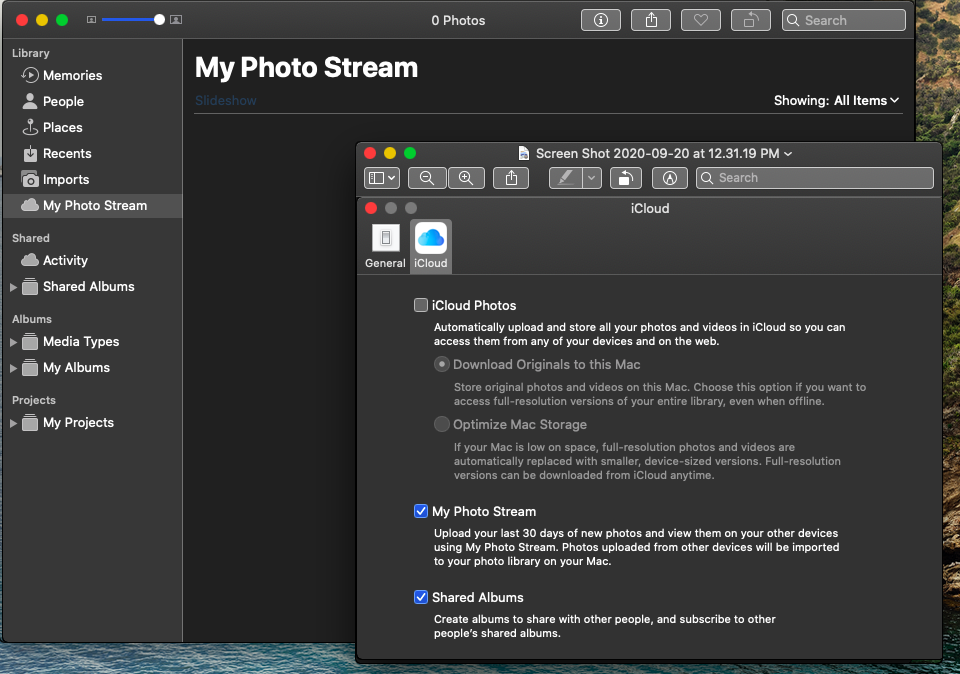
Task: Enable the iCloud Photos checkbox
Action: coord(421,305)
